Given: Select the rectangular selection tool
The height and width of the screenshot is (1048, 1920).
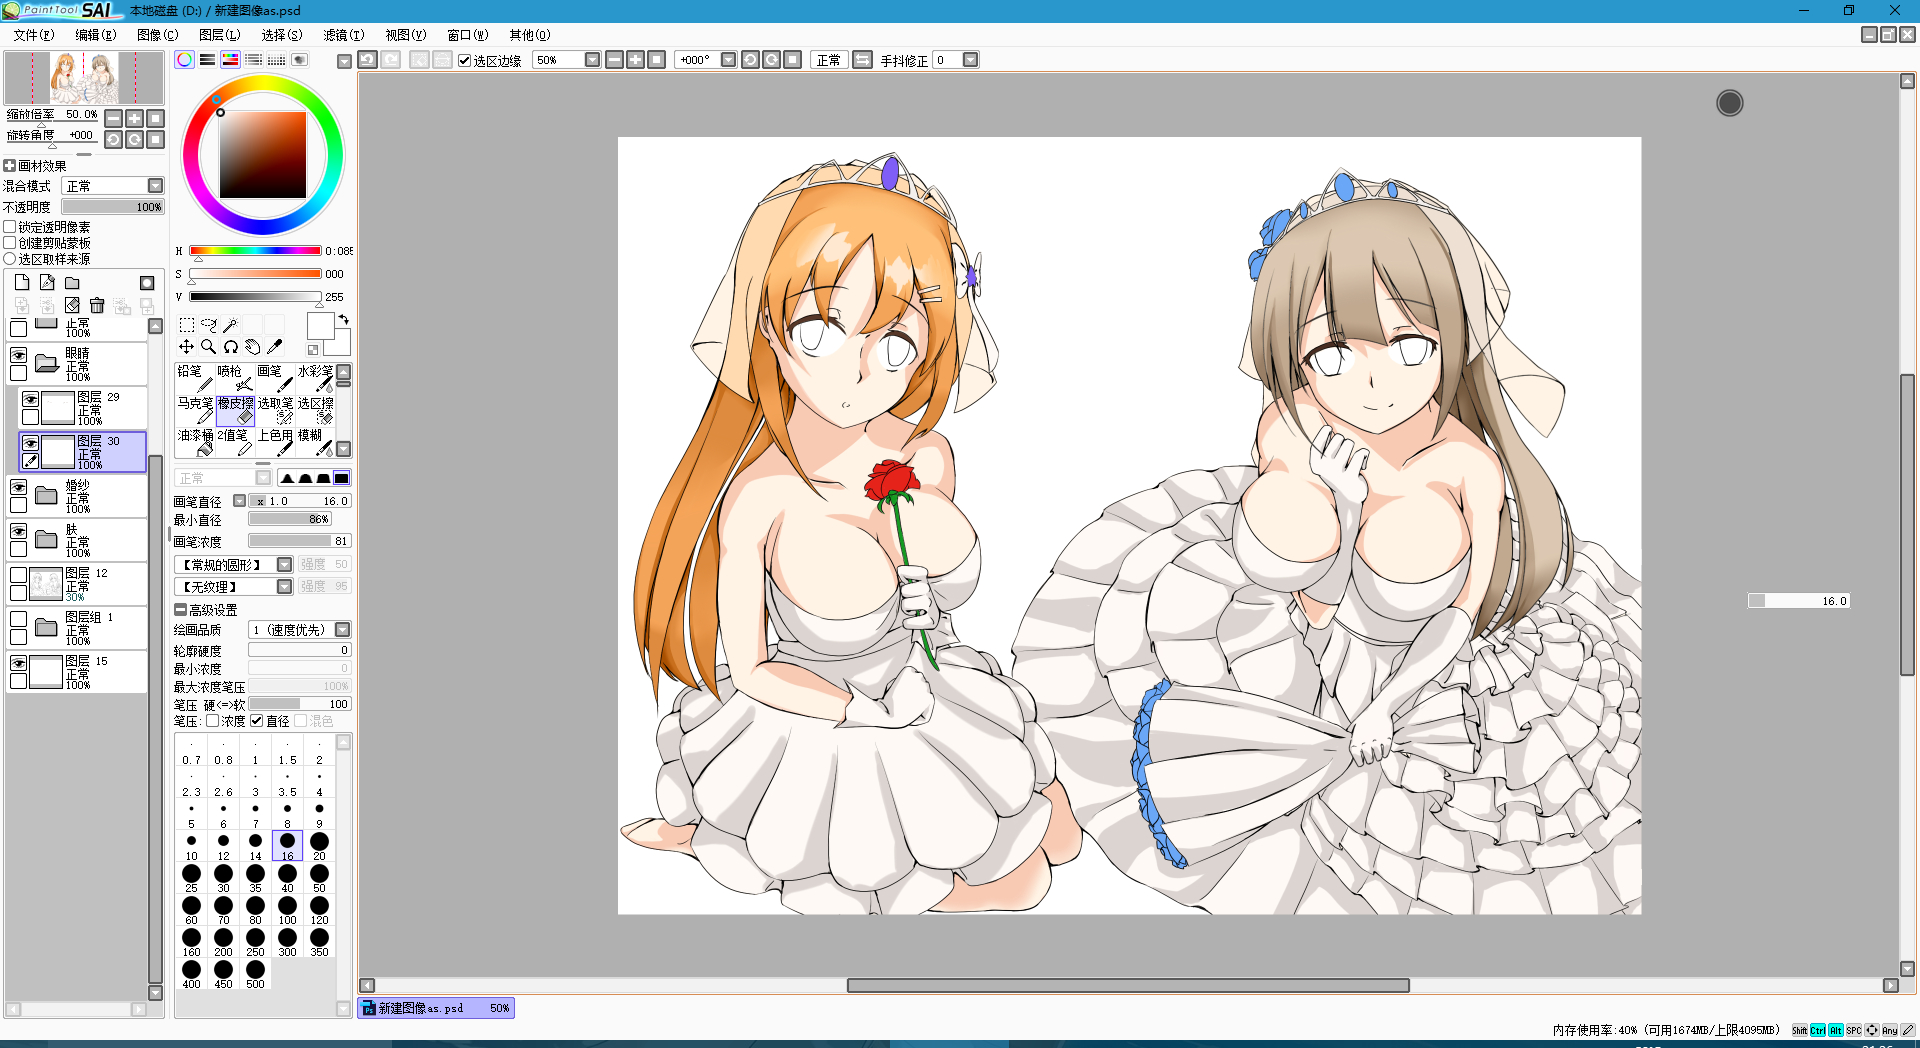Looking at the screenshot, I should tap(187, 325).
